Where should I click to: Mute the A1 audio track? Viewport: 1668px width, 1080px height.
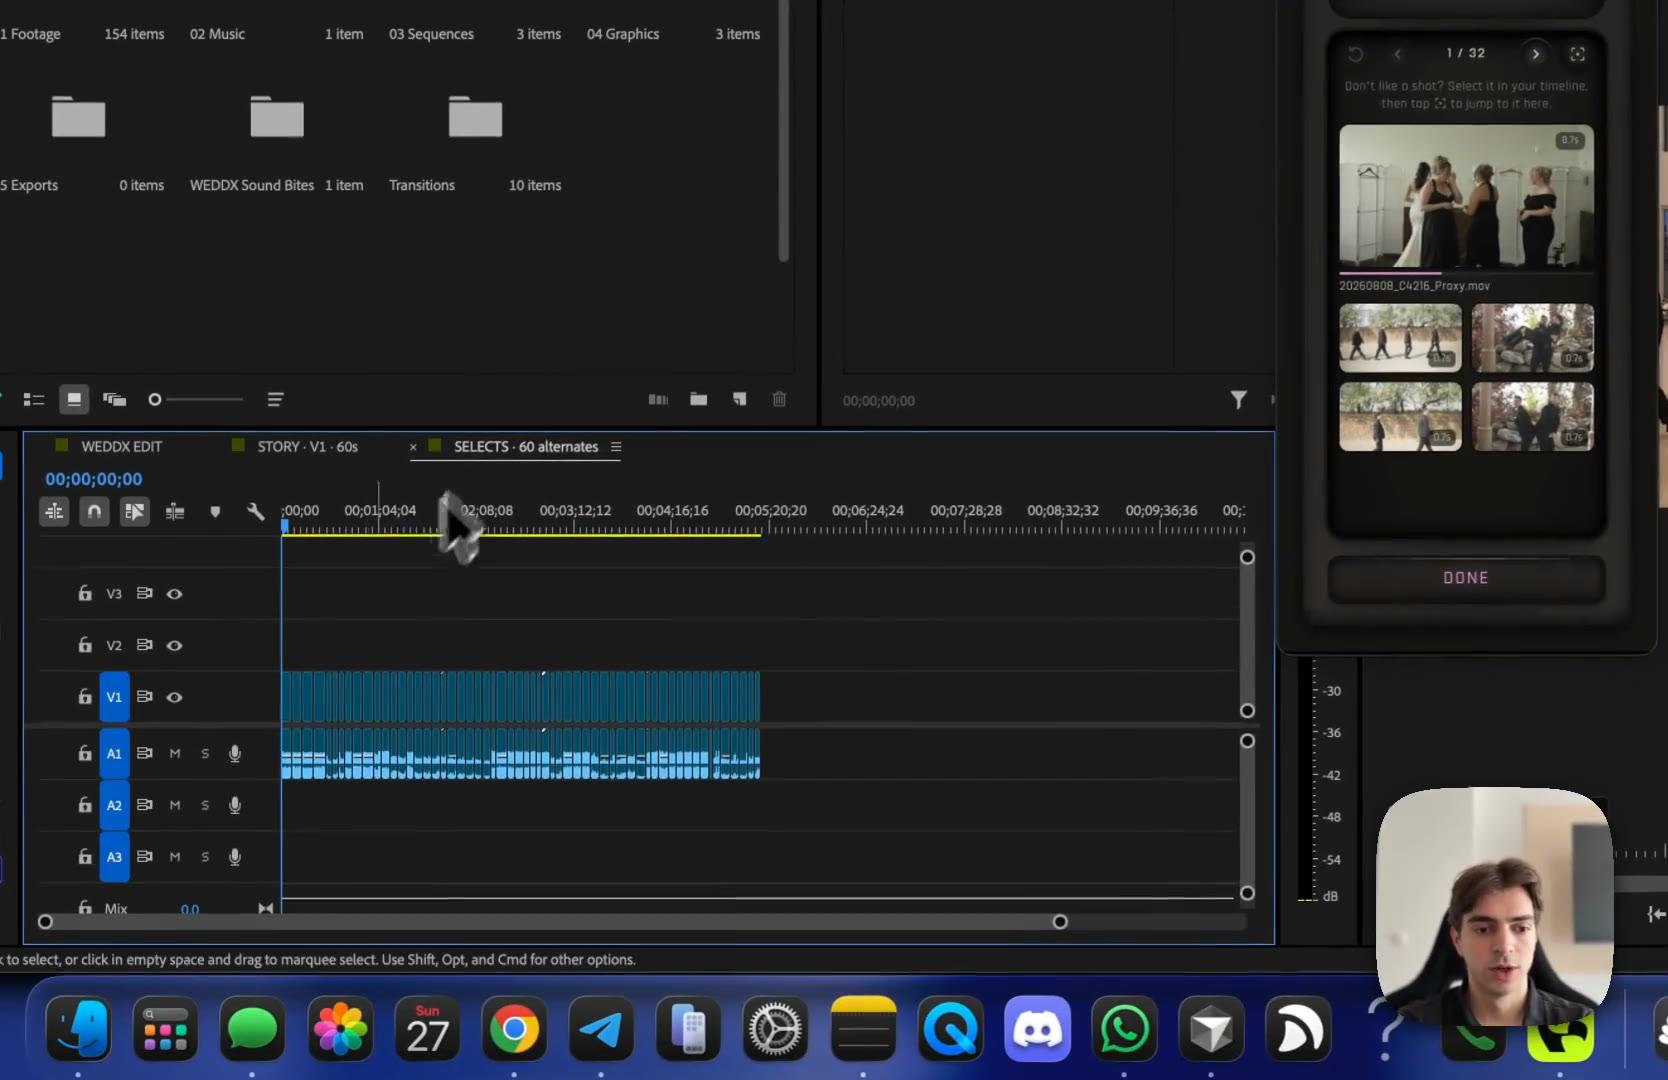[175, 753]
